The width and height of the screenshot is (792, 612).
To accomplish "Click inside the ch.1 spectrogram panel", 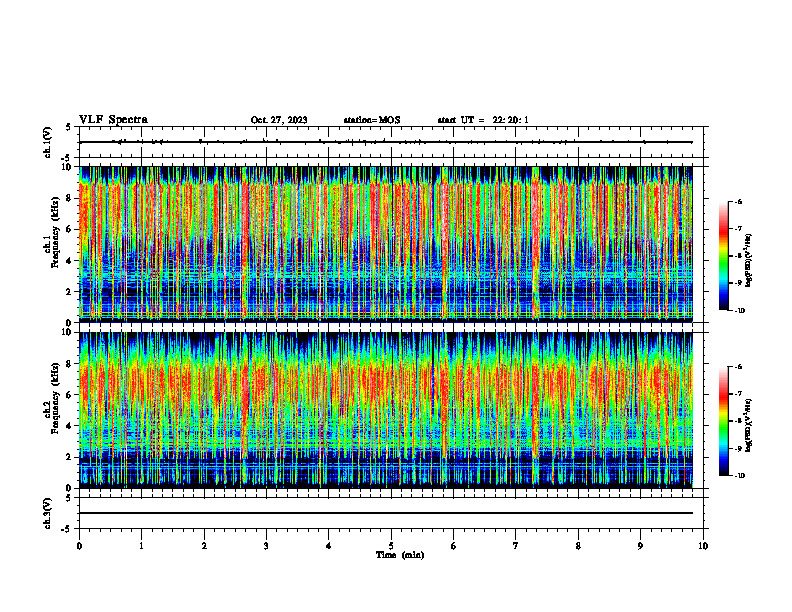I will [386, 244].
